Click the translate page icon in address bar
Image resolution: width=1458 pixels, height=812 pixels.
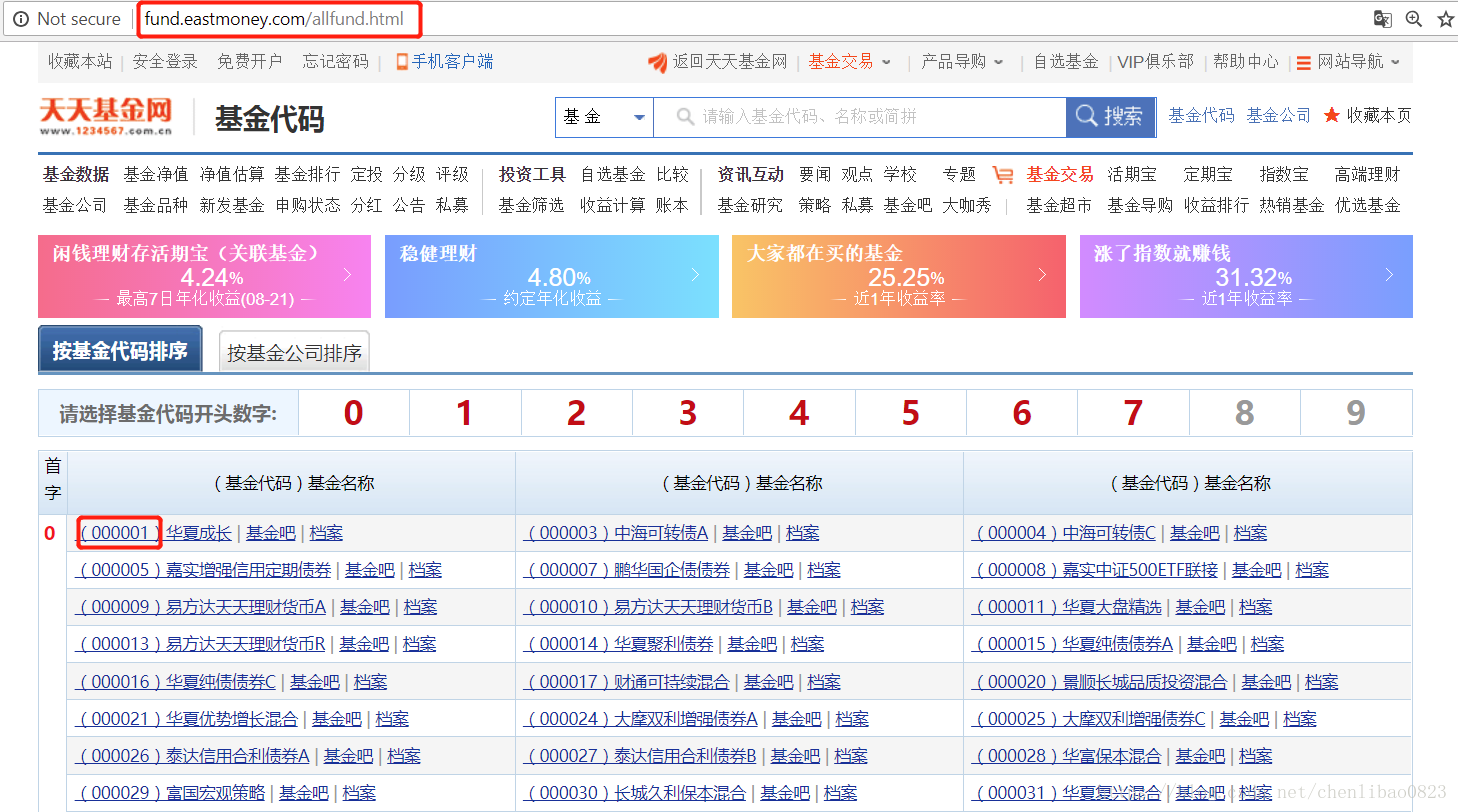pyautogui.click(x=1383, y=19)
